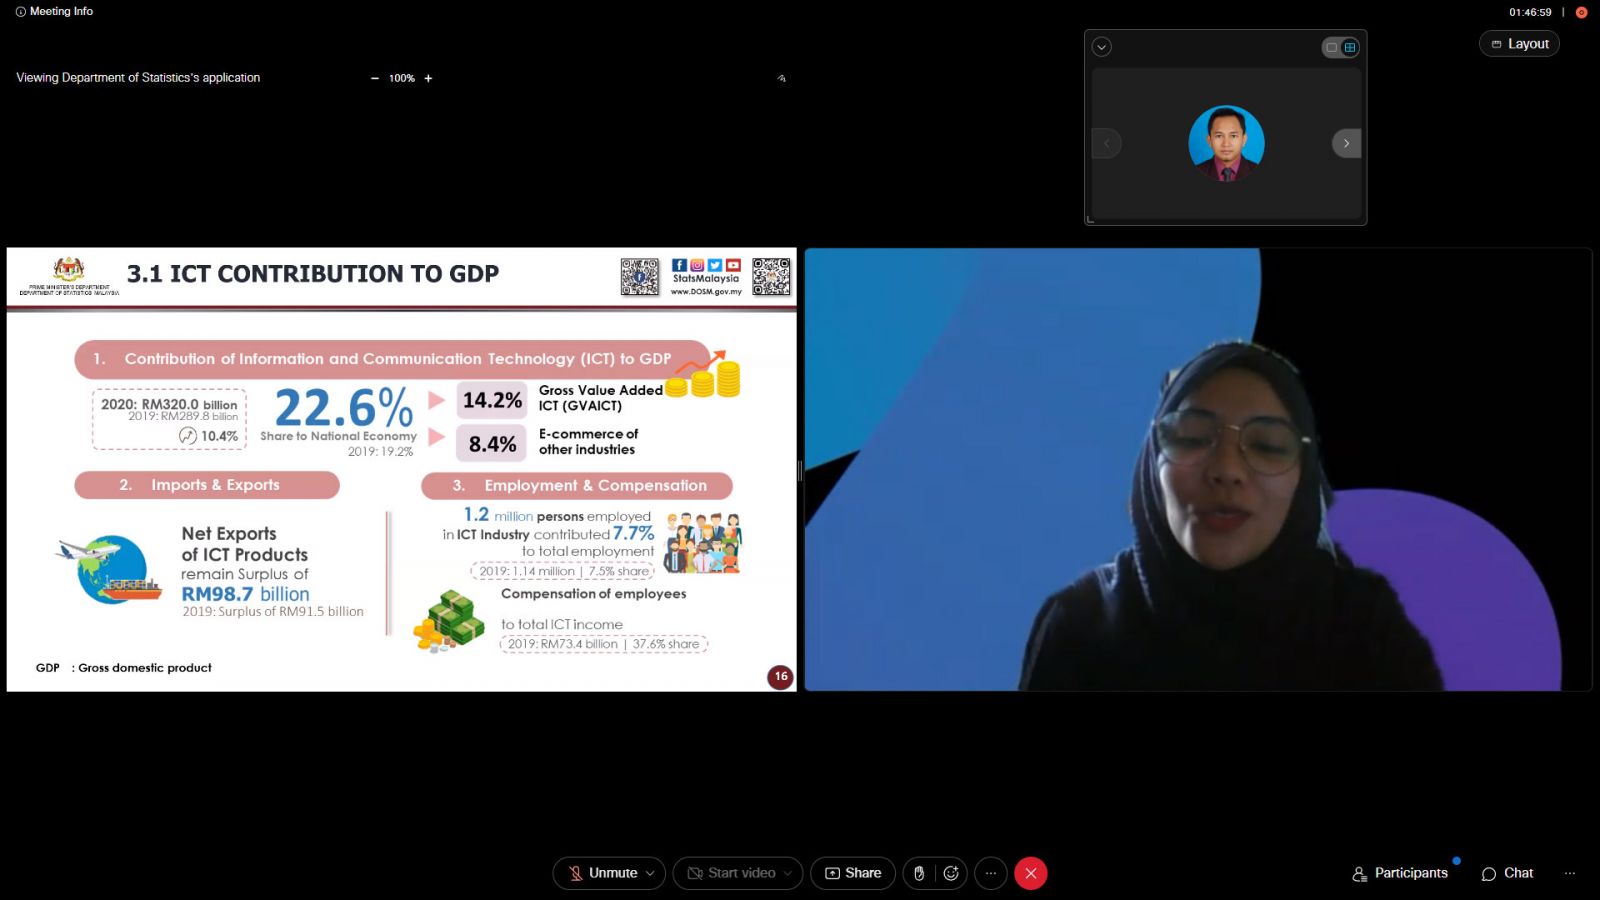Collapse the floating participant video panel

coord(1102,47)
